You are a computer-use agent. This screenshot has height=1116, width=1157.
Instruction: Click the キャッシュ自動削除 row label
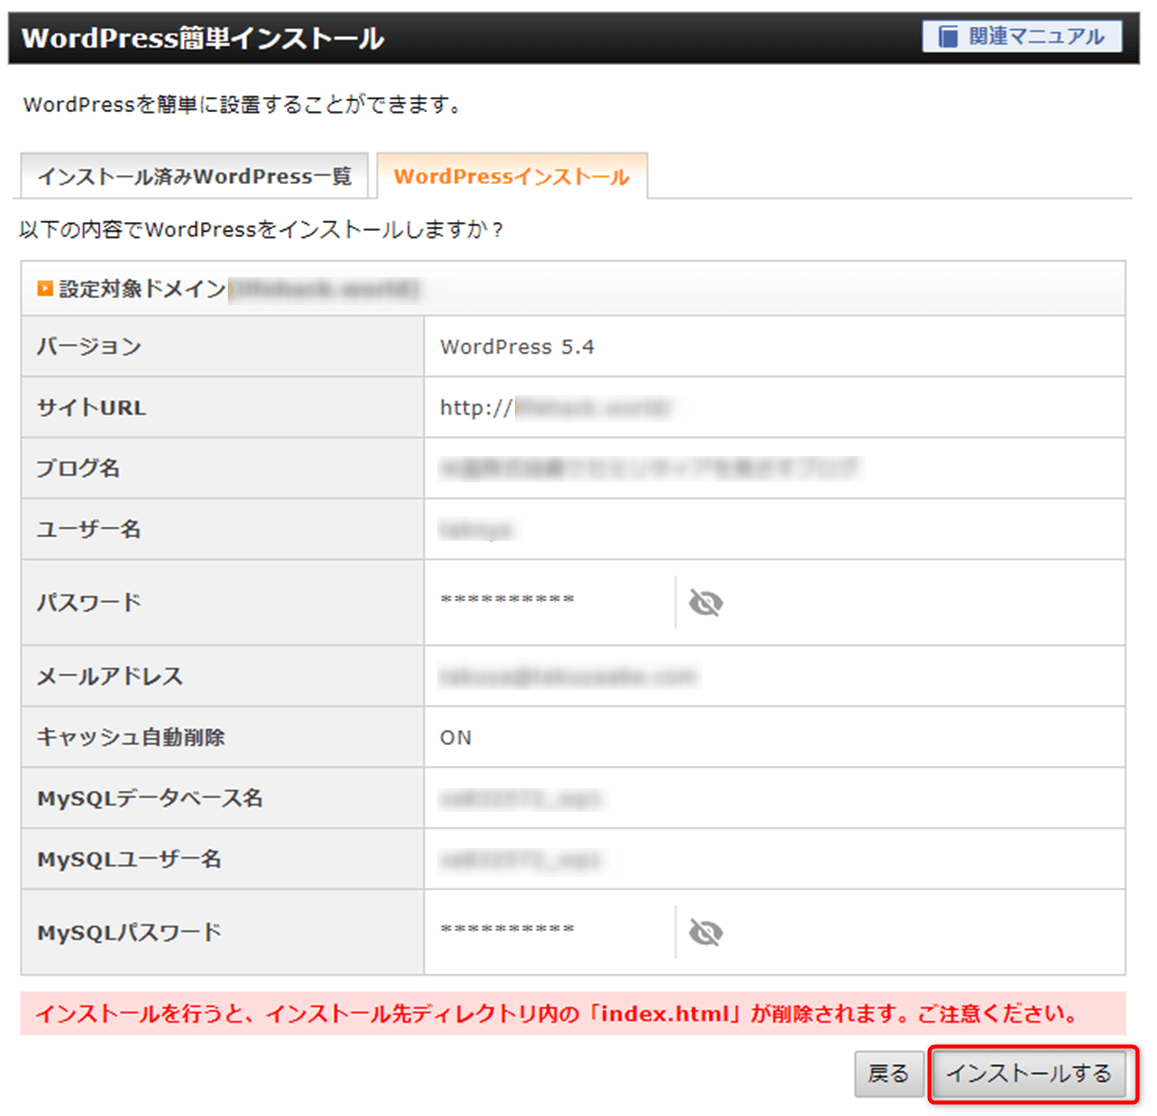tap(131, 737)
